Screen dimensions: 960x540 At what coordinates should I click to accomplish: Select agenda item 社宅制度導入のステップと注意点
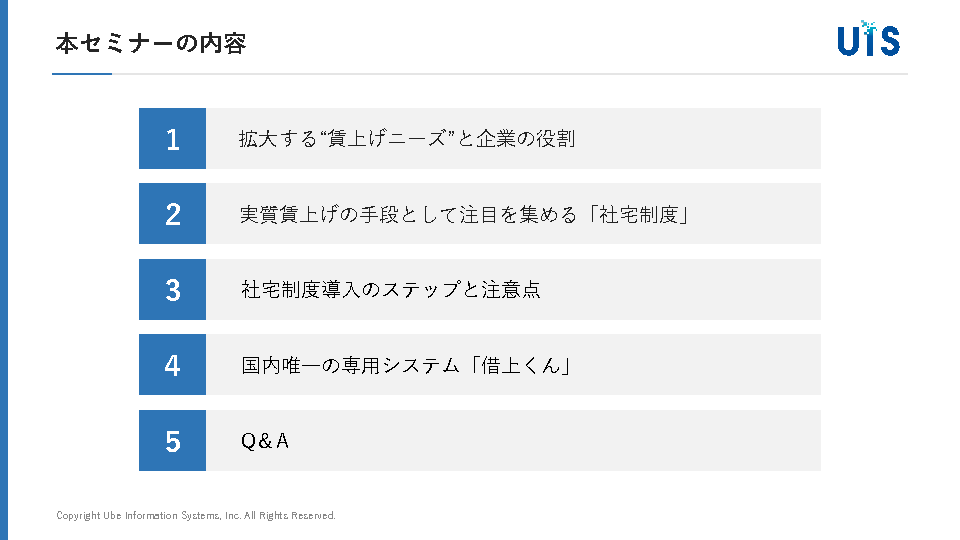pyautogui.click(x=391, y=290)
